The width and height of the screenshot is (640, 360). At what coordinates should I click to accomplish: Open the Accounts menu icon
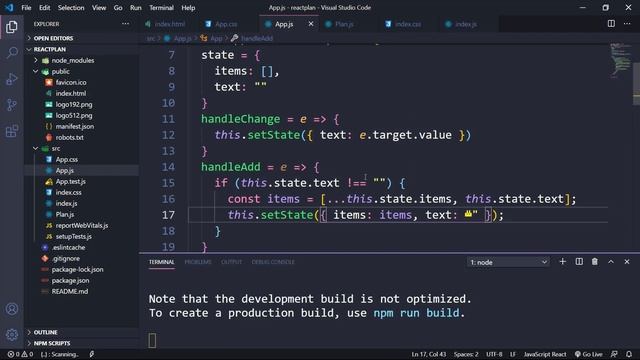pyautogui.click(x=12, y=309)
